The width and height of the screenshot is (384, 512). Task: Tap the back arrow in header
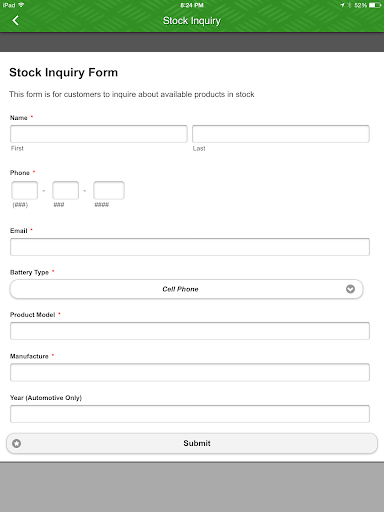tap(15, 21)
